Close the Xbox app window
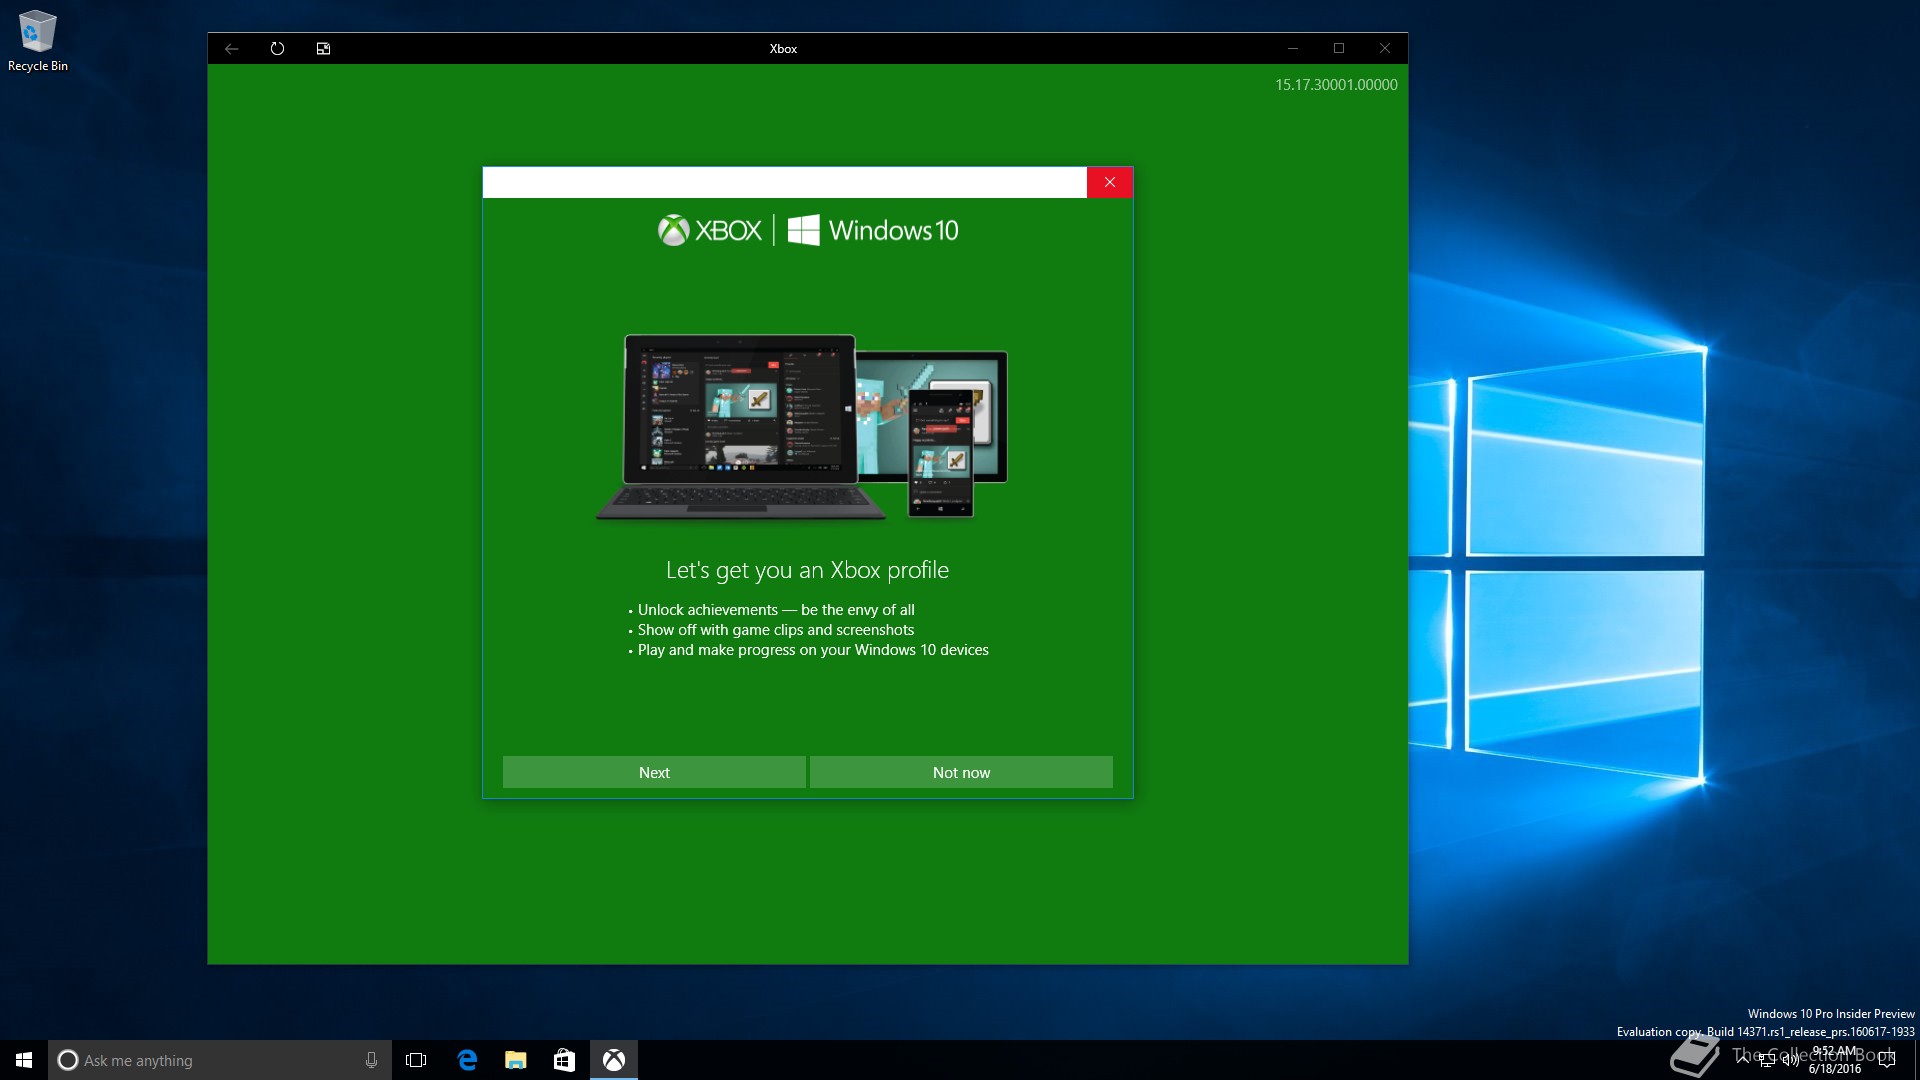1920x1080 pixels. (x=1385, y=48)
